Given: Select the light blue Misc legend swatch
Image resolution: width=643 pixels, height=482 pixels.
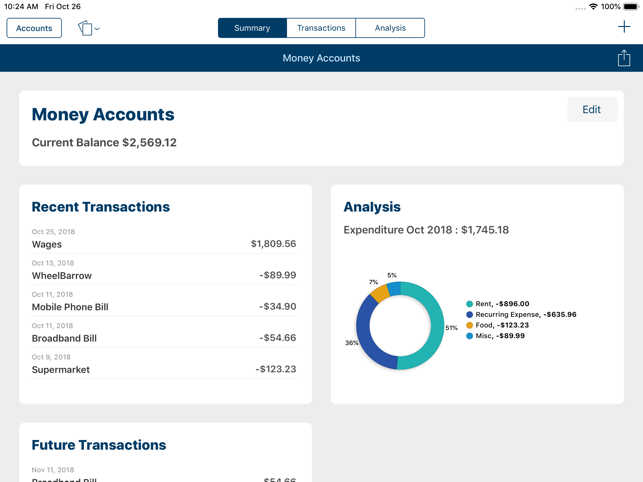Looking at the screenshot, I should coord(470,336).
